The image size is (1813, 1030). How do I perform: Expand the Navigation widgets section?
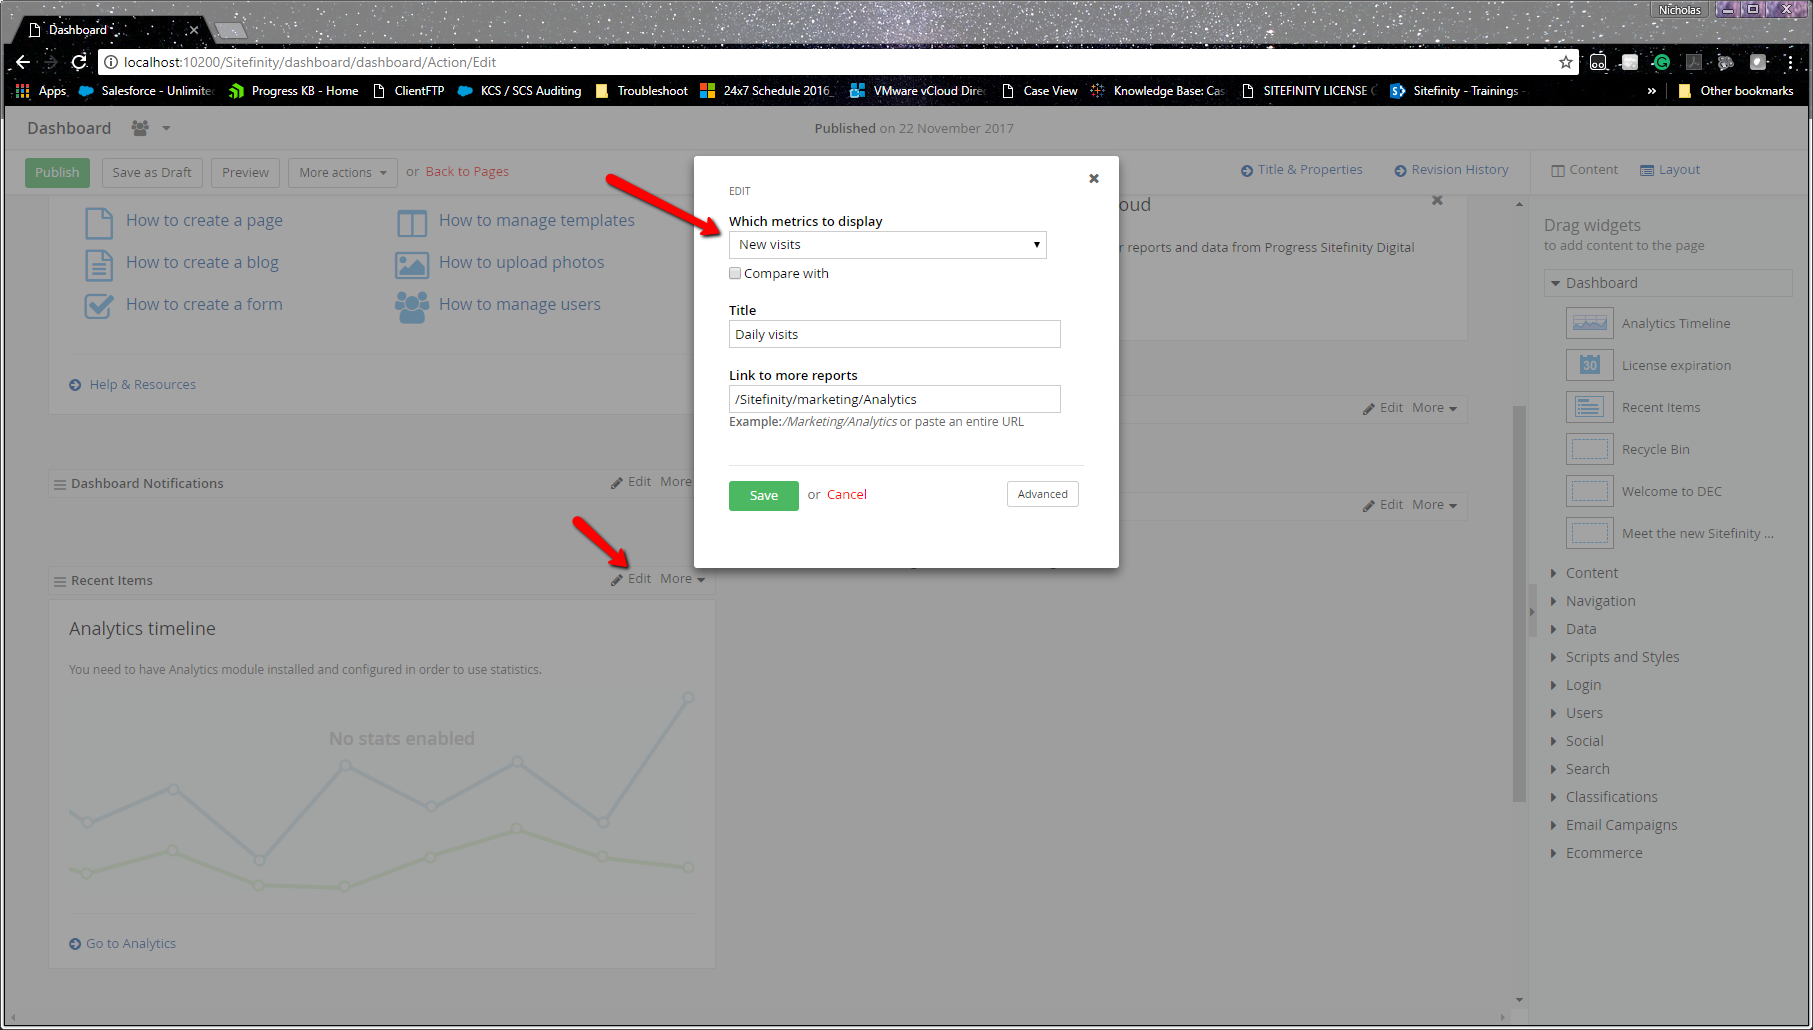tap(1593, 601)
